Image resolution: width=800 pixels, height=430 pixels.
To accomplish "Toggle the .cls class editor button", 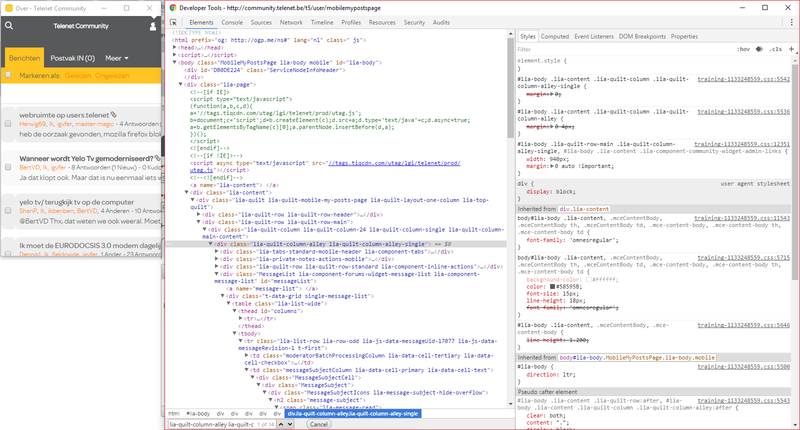I will coord(776,49).
